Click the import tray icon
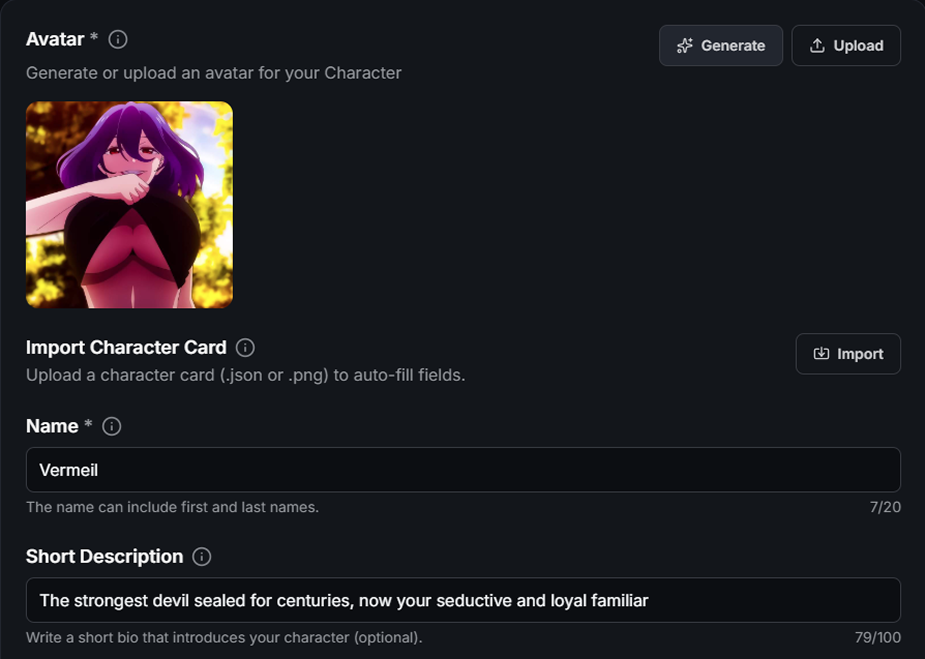Viewport: 925px width, 659px height. [822, 354]
